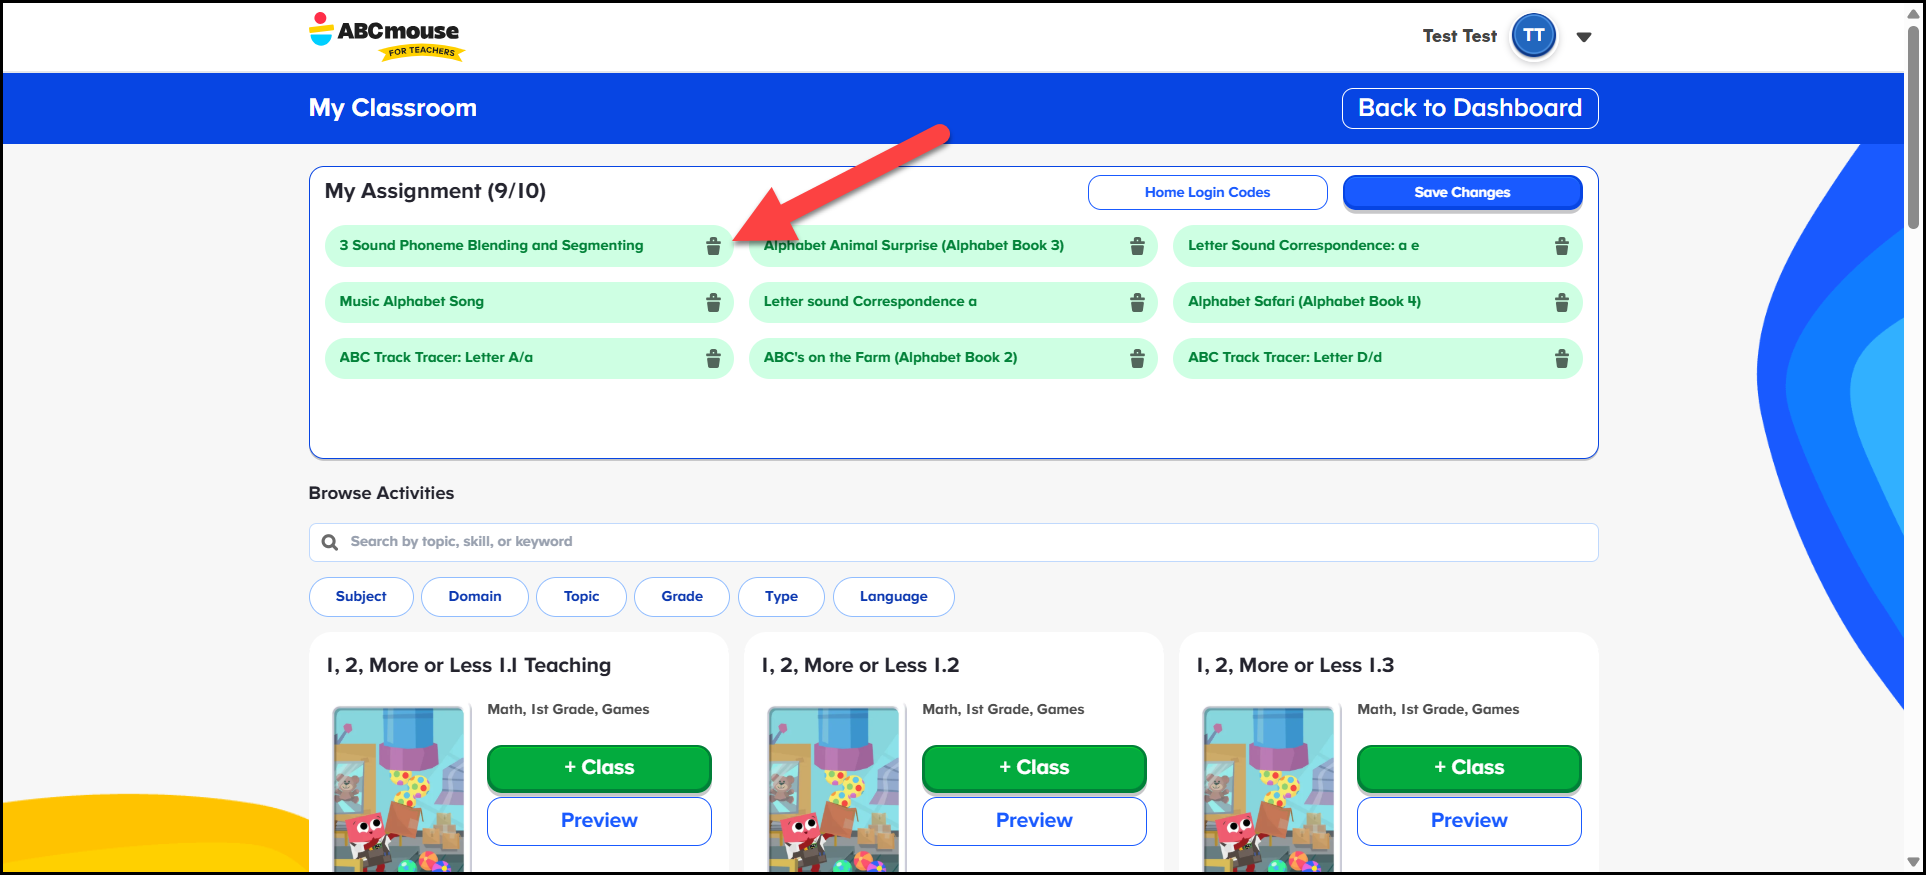The width and height of the screenshot is (1926, 875).
Task: Expand the Type filter
Action: [781, 597]
